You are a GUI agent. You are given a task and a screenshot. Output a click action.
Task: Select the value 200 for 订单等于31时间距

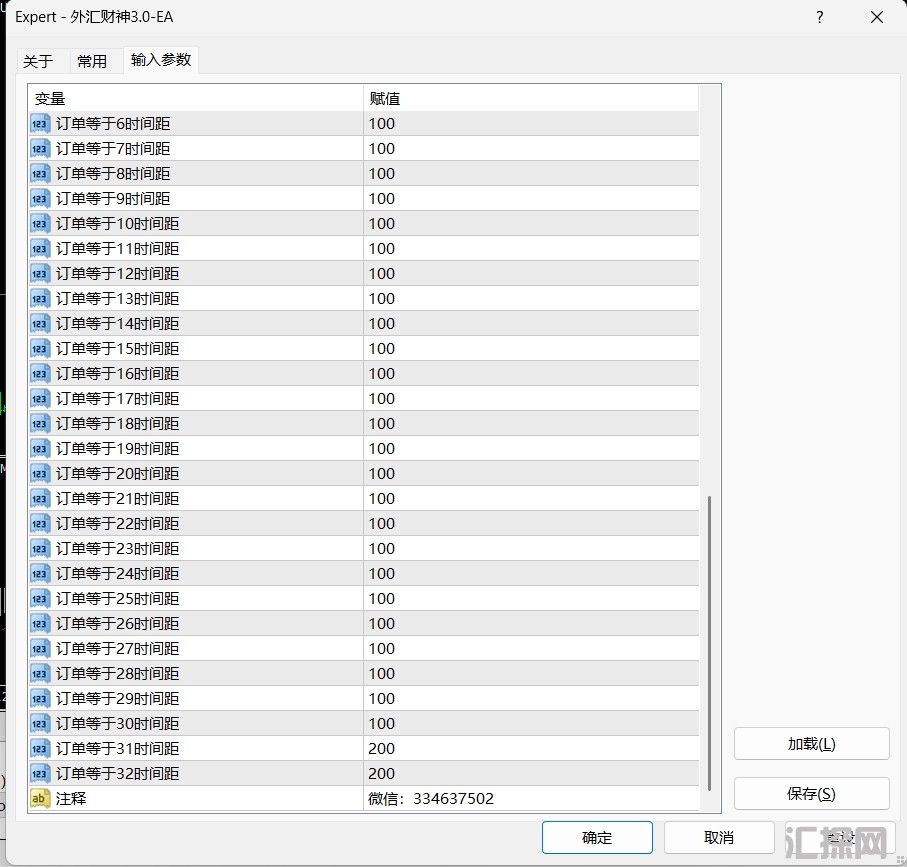tap(382, 749)
